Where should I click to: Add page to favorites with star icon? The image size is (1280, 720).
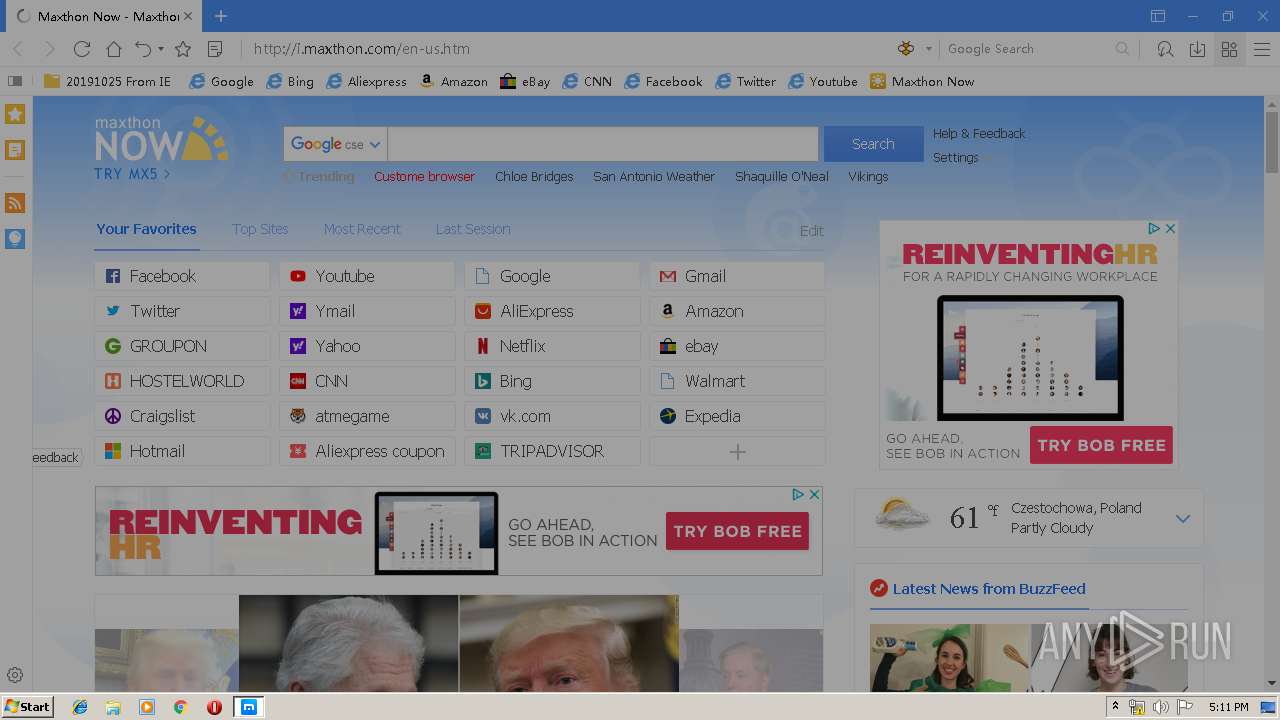[x=183, y=49]
